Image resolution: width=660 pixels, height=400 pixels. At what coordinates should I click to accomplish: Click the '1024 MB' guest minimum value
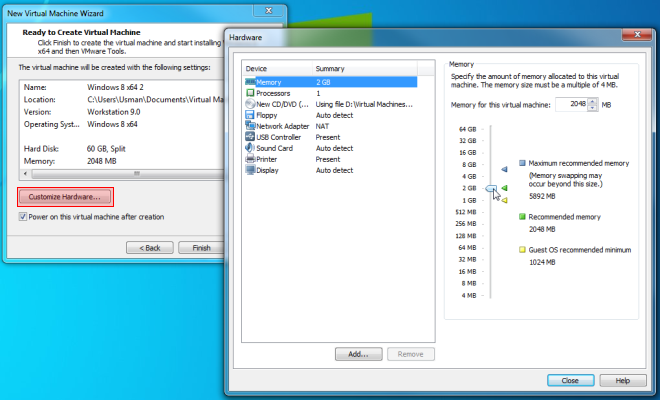[x=542, y=262]
